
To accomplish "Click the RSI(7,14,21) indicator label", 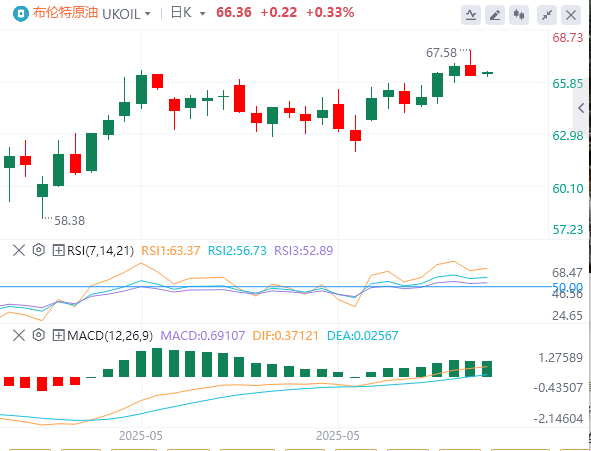I will [100, 251].
